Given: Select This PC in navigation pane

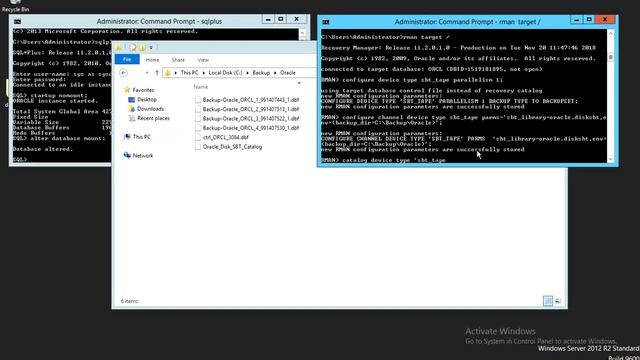Looking at the screenshot, I should coord(142,137).
